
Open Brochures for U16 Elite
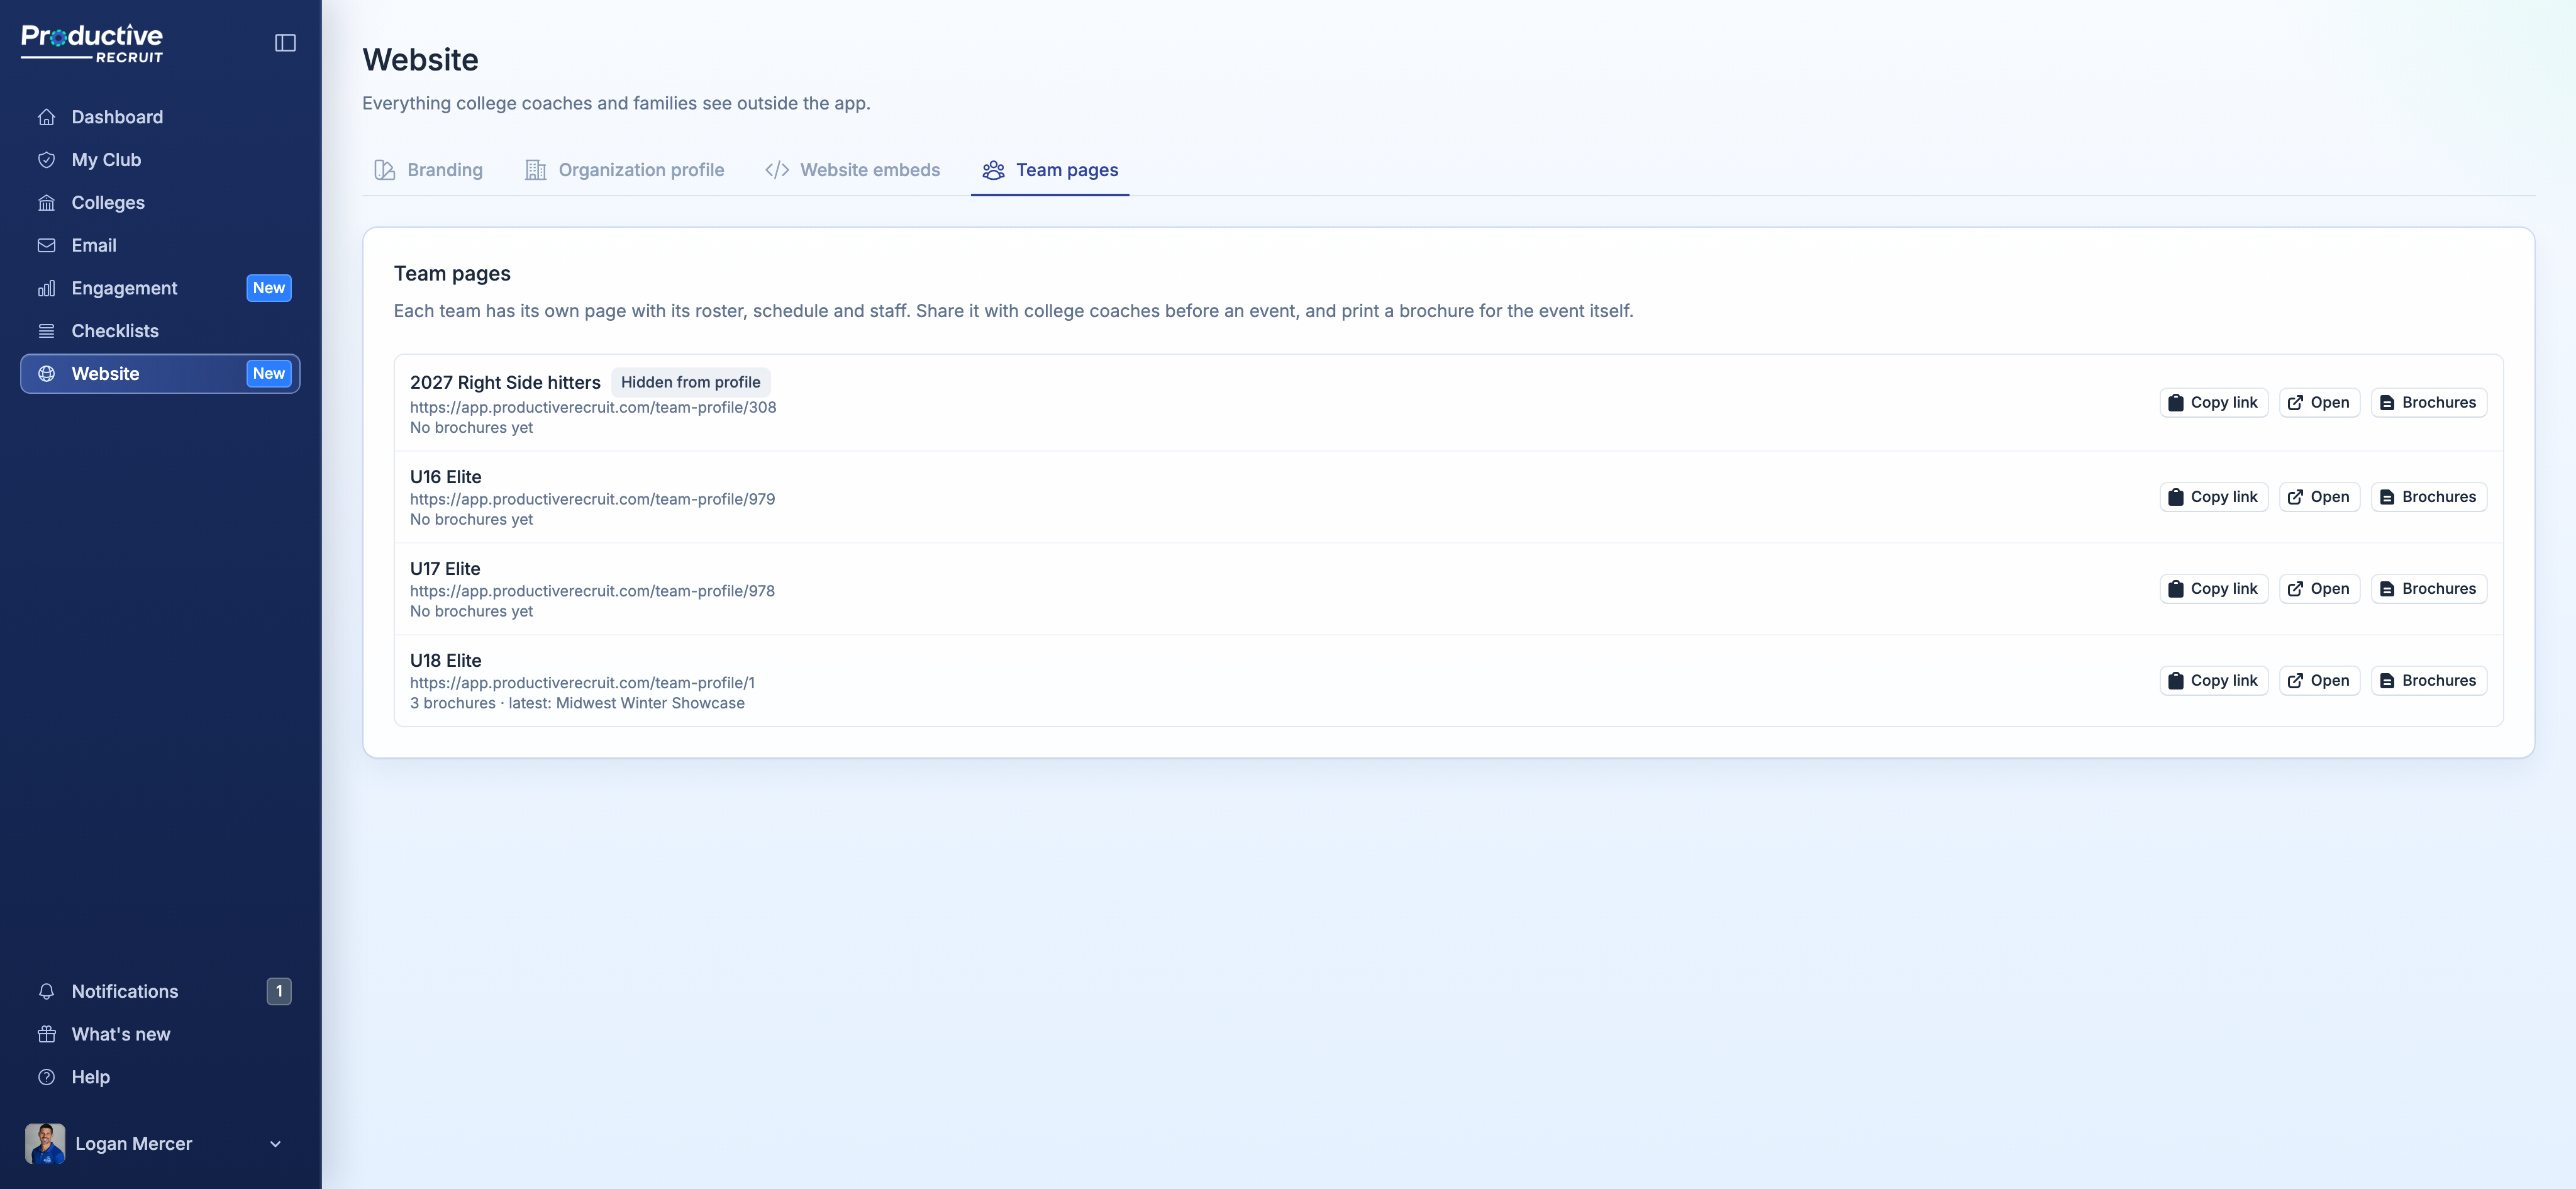pos(2429,497)
